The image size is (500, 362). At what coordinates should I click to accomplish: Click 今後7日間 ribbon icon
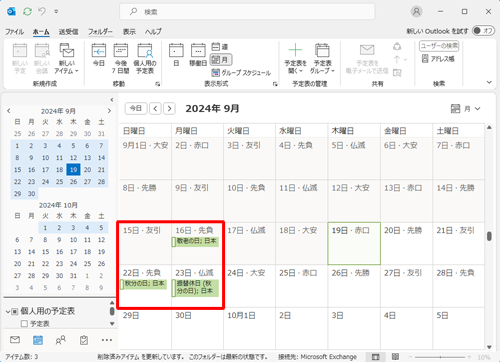tap(121, 58)
